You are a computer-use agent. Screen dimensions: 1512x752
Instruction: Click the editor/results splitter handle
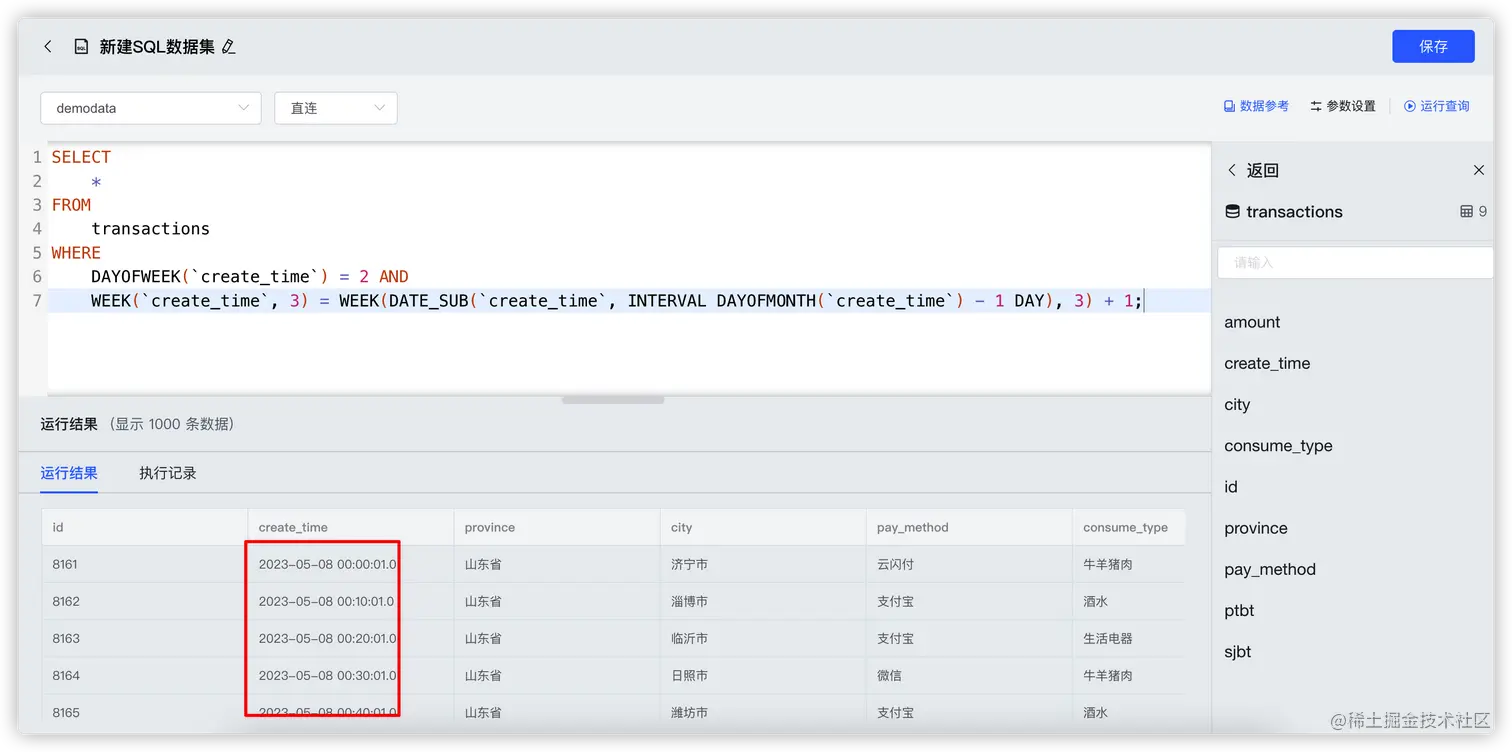[x=613, y=399]
